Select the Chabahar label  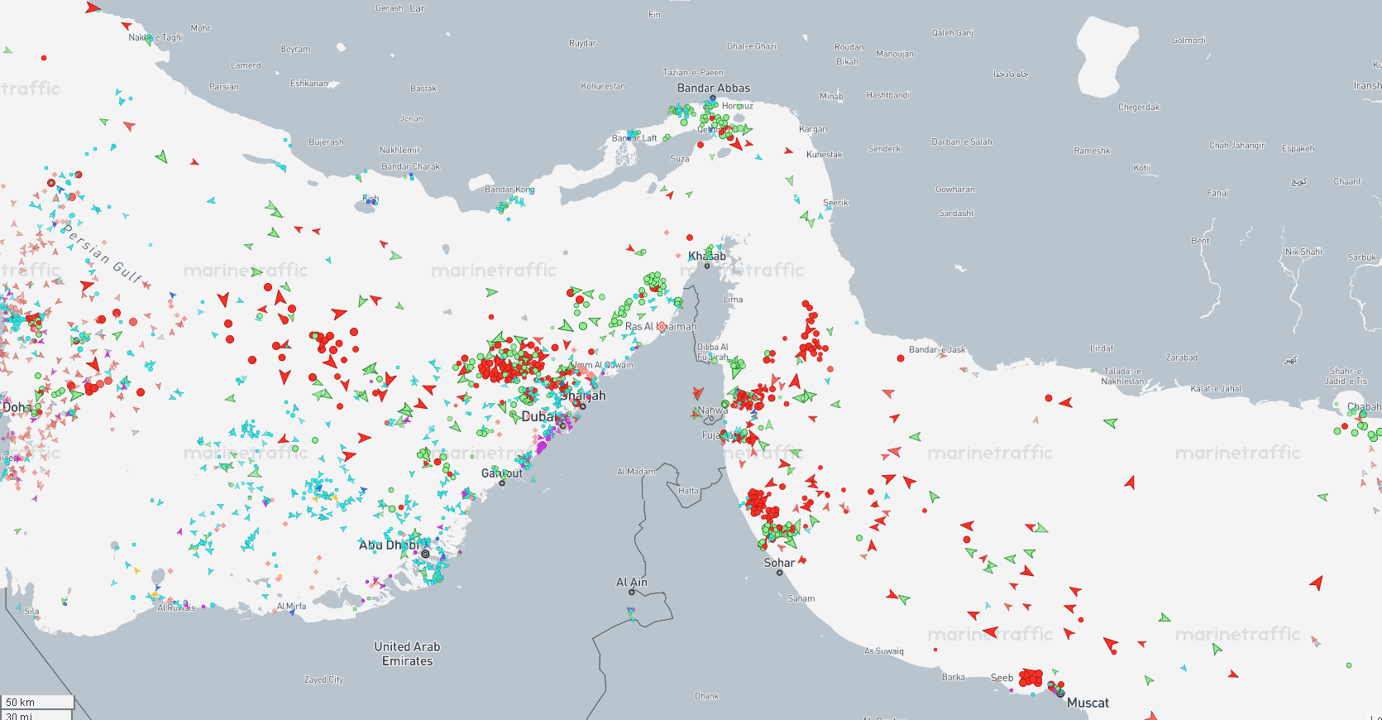click(x=1364, y=407)
